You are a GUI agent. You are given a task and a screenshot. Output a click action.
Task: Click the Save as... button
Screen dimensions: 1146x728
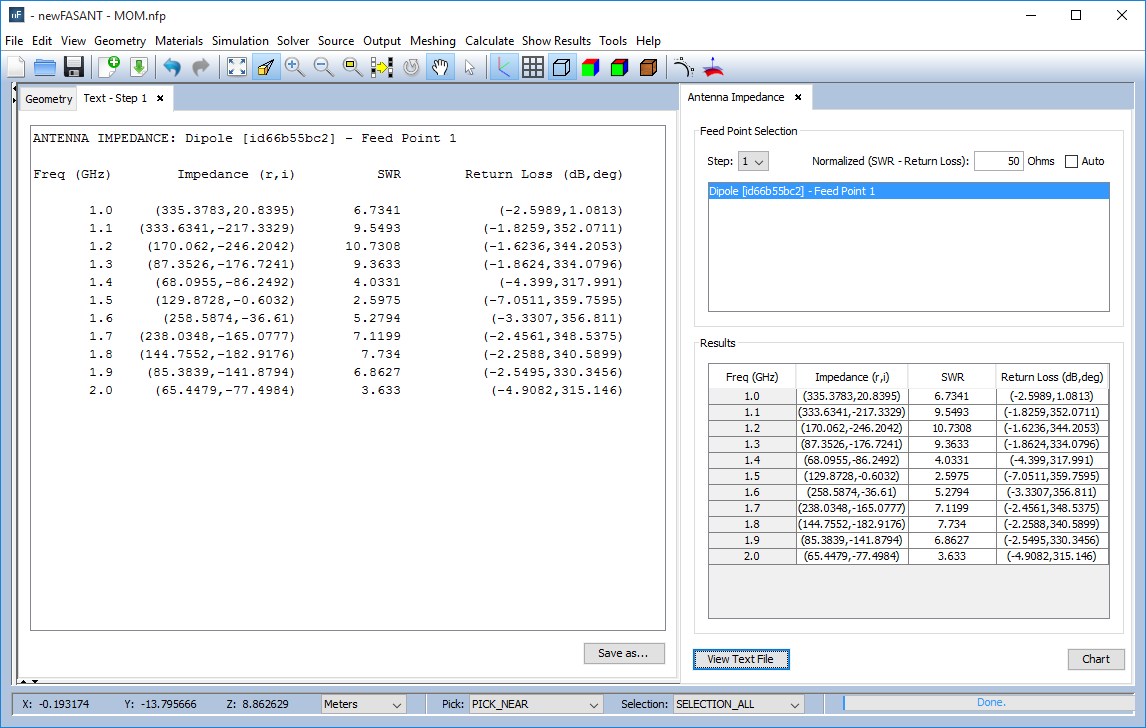pyautogui.click(x=624, y=653)
